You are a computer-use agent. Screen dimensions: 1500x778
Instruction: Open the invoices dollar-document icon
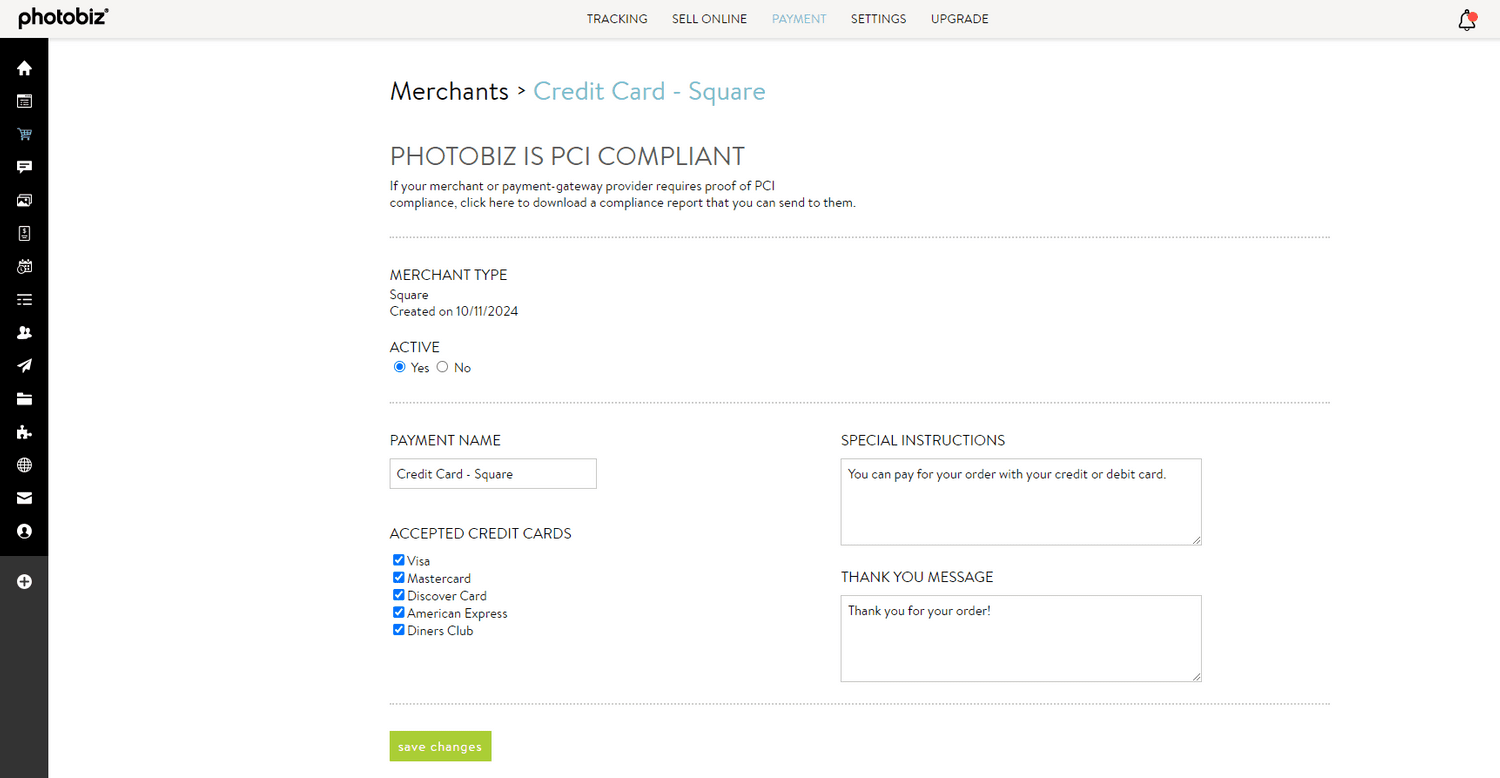point(24,233)
